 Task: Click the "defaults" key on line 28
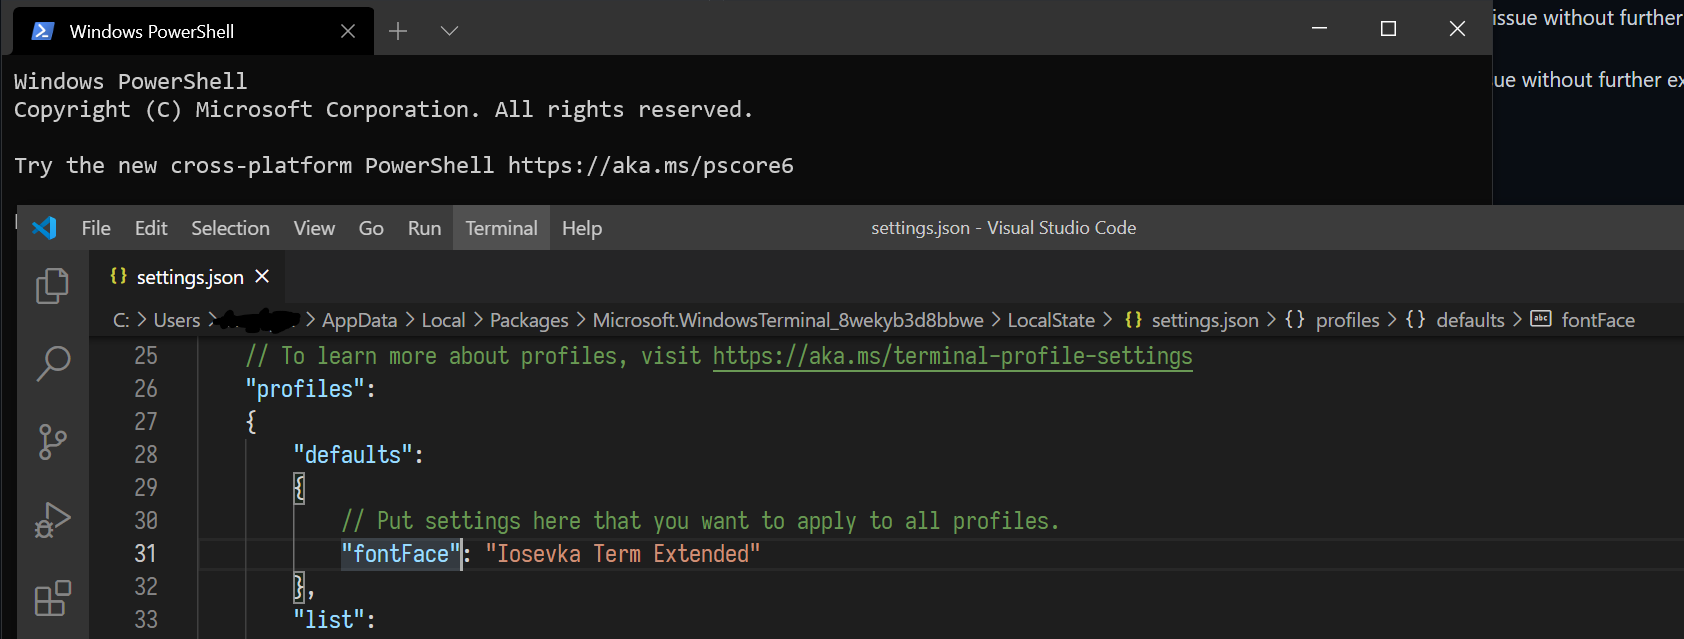[353, 455]
